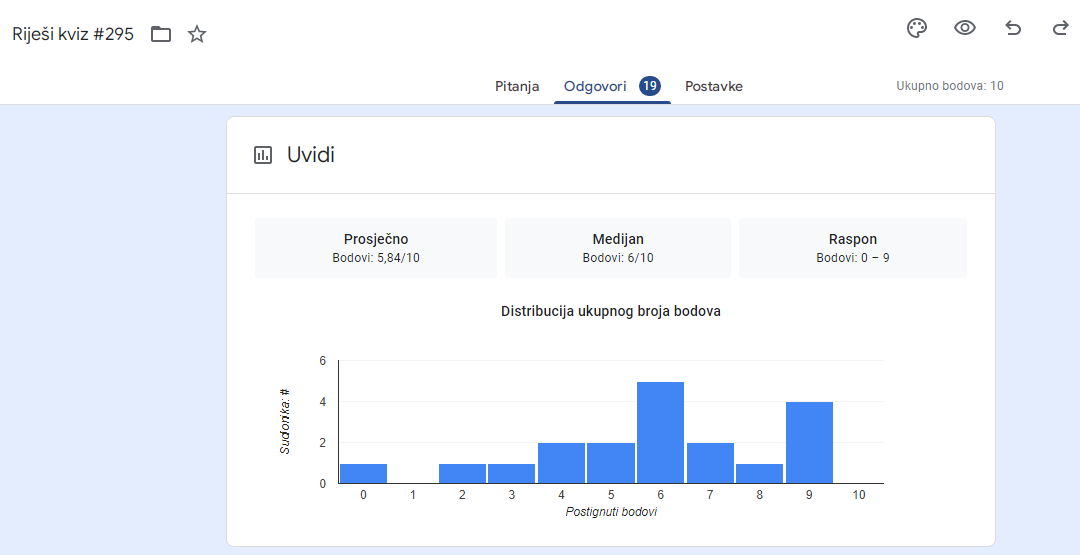The width and height of the screenshot is (1080, 555).
Task: Open the form preview via eye icon
Action: click(965, 28)
